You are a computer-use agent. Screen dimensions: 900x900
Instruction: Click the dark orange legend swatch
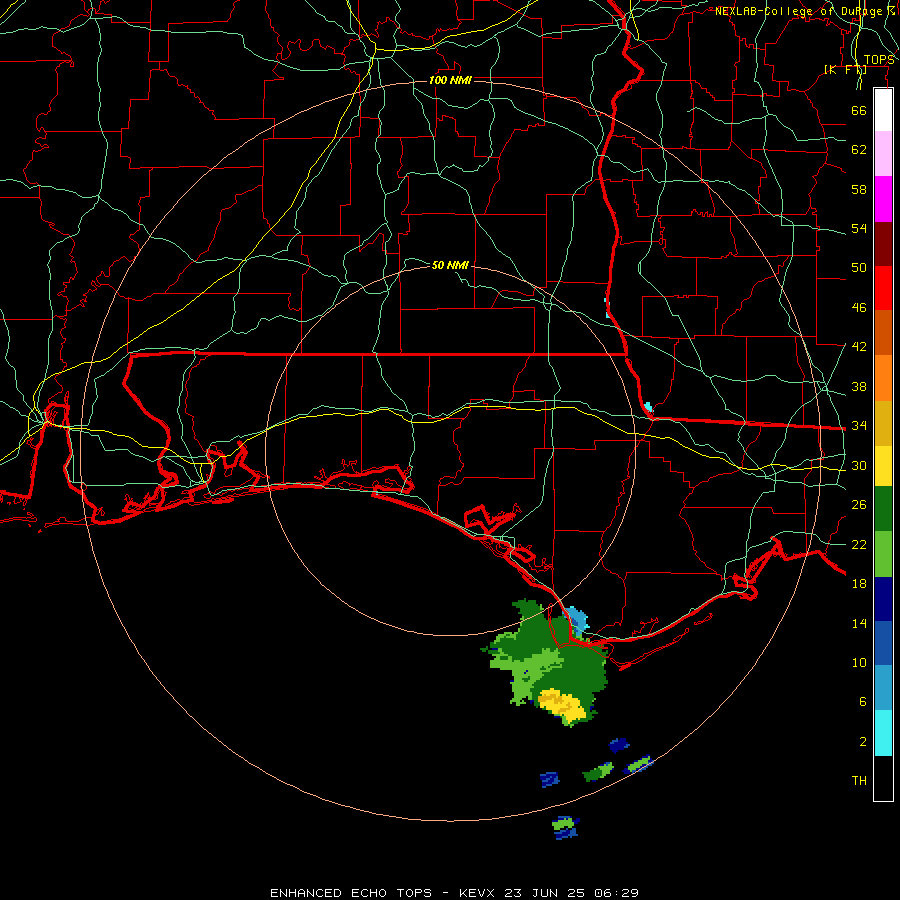point(883,333)
